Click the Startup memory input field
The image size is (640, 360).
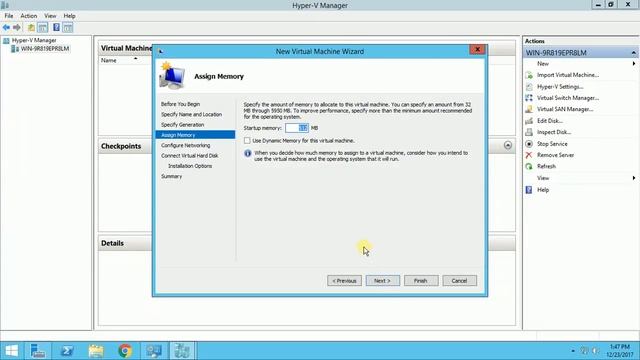[x=297, y=128]
